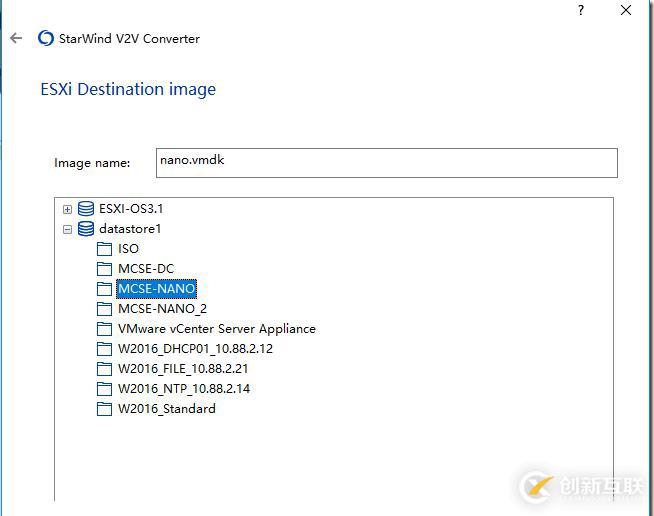Click the W2016_FILE_10.88.2.21 folder icon
The width and height of the screenshot is (654, 516).
[104, 369]
